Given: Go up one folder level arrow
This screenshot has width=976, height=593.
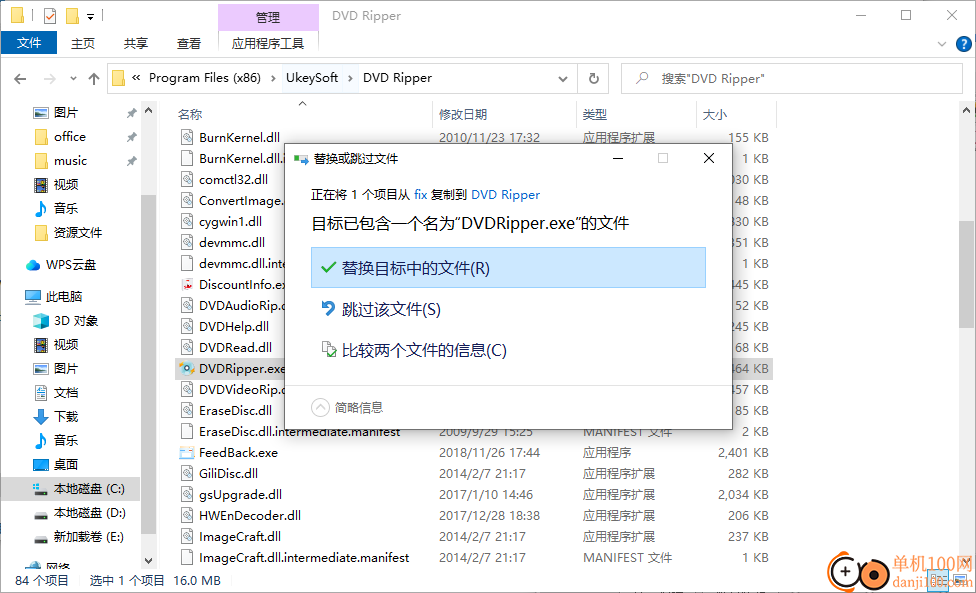Looking at the screenshot, I should point(94,78).
